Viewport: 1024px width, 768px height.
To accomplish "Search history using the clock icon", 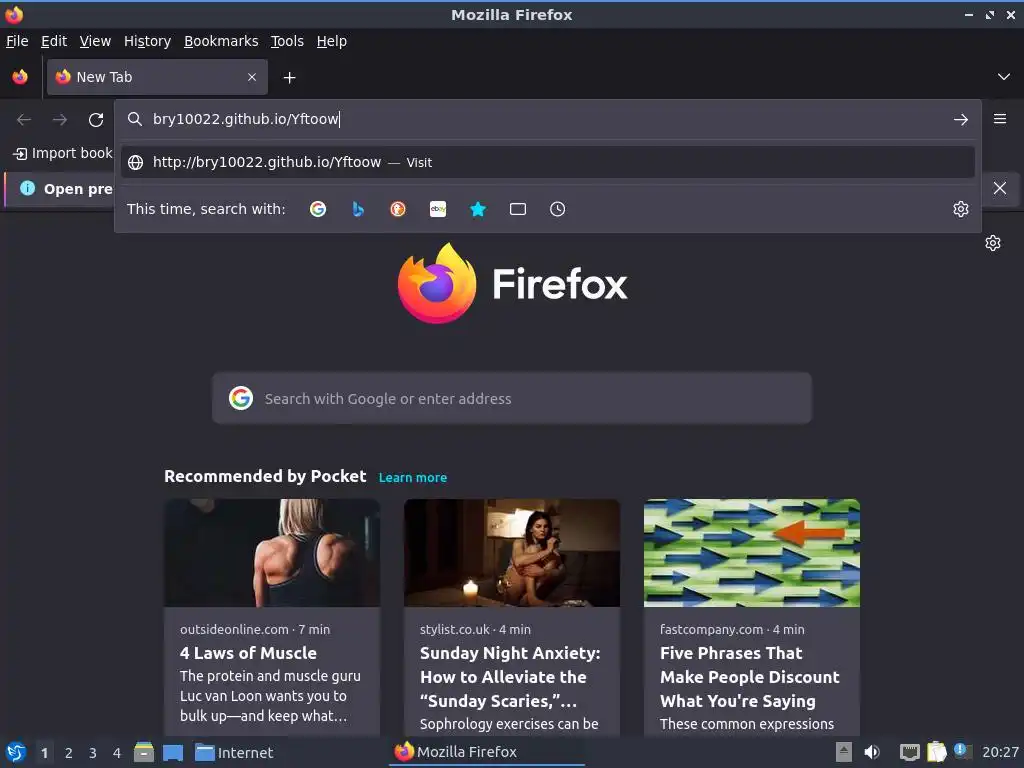I will [557, 209].
